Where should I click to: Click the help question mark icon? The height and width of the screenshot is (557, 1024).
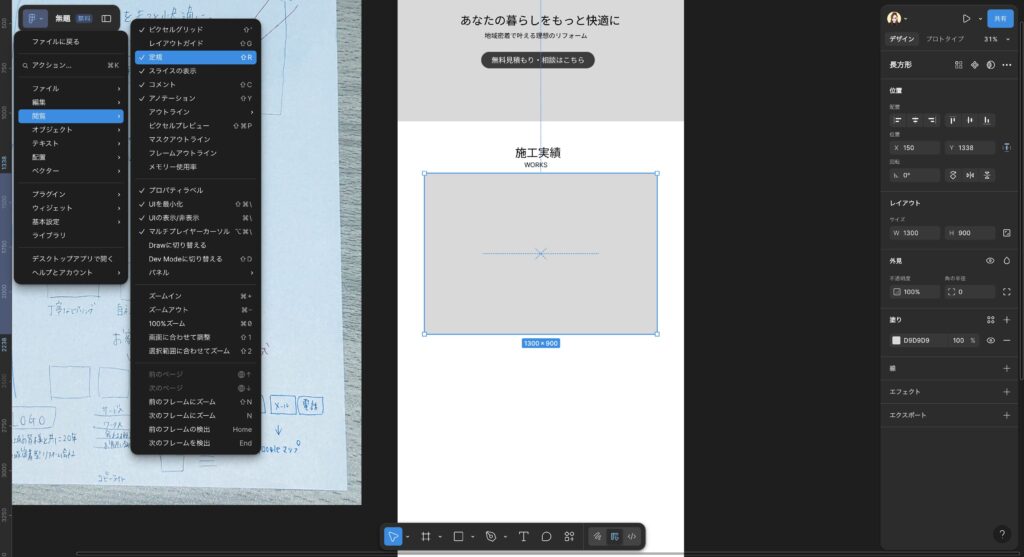(x=1002, y=534)
